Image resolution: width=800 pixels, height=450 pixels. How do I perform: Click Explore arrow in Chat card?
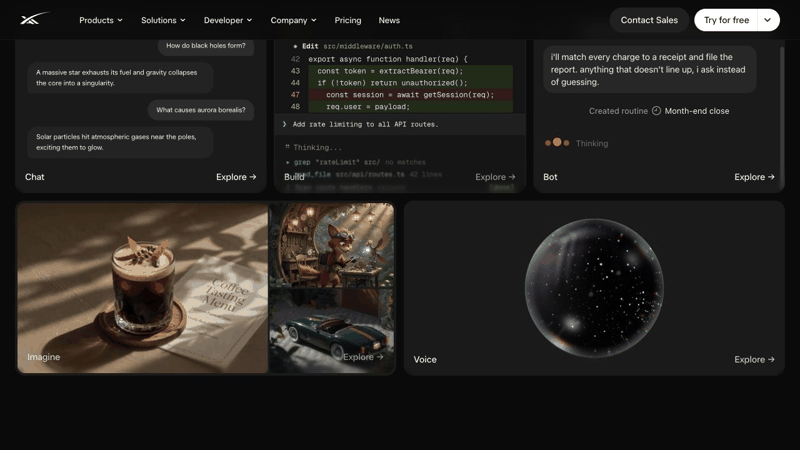[236, 177]
